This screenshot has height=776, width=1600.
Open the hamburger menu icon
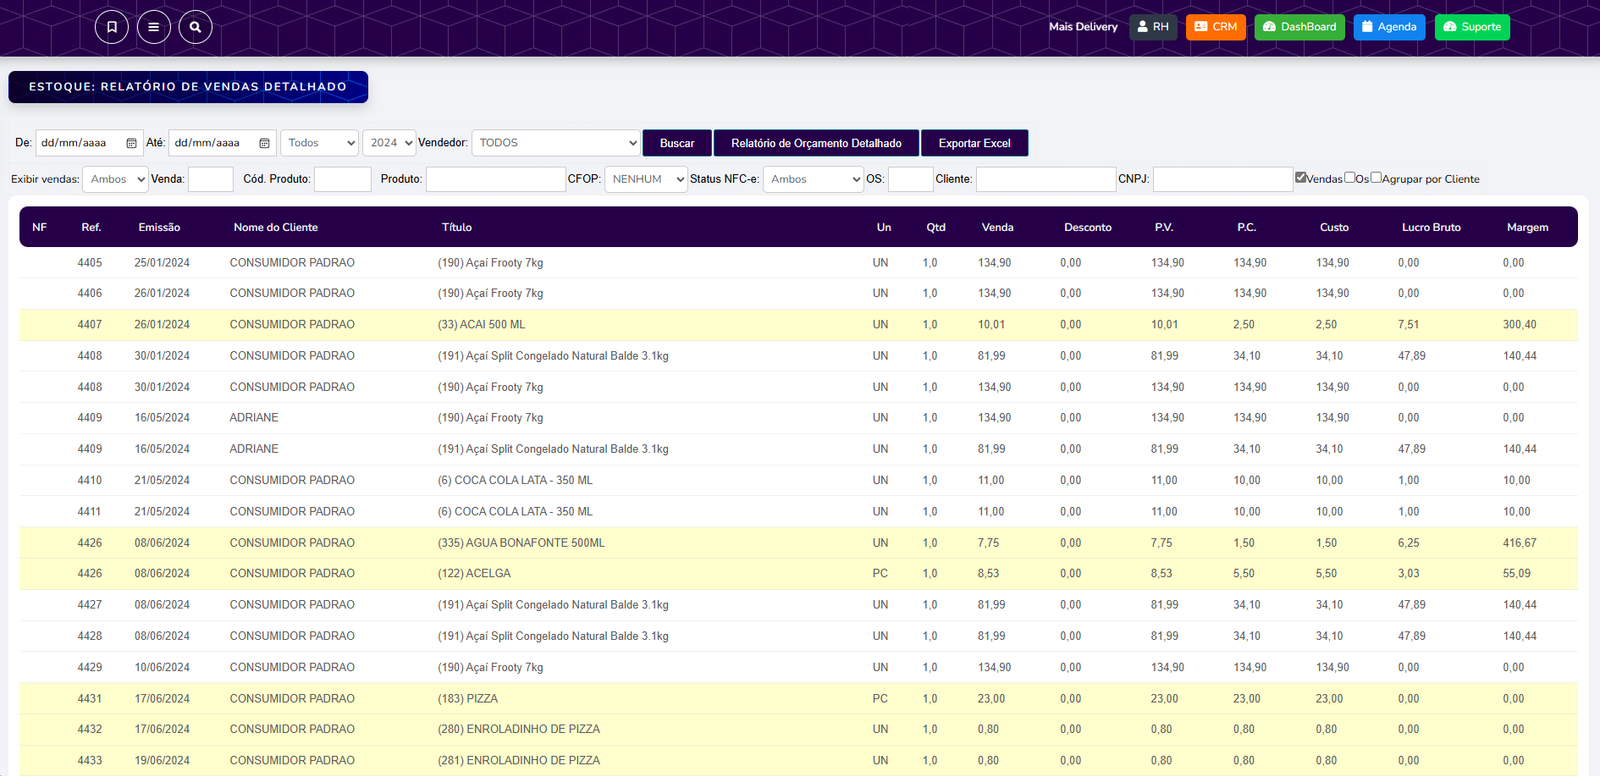tap(154, 27)
